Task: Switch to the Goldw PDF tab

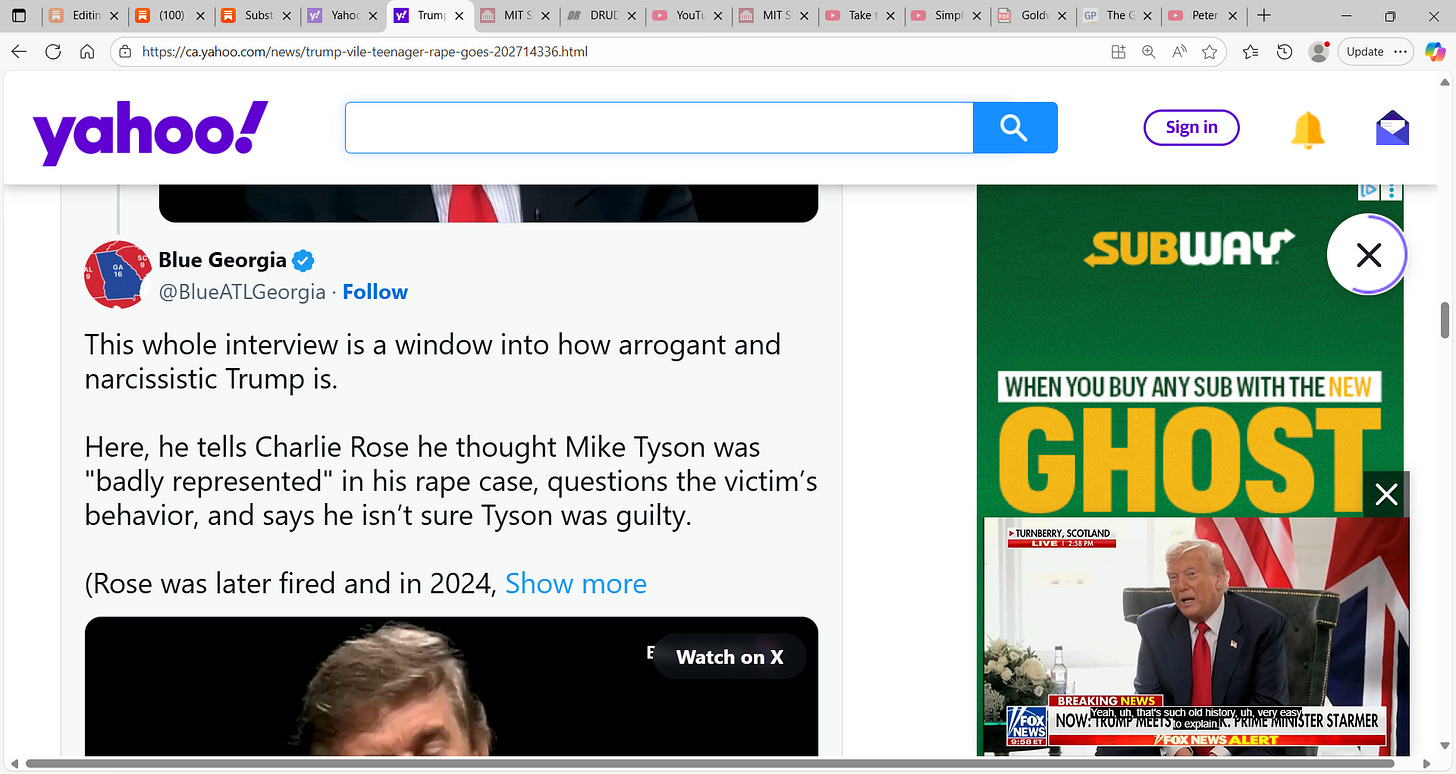Action: (1031, 16)
